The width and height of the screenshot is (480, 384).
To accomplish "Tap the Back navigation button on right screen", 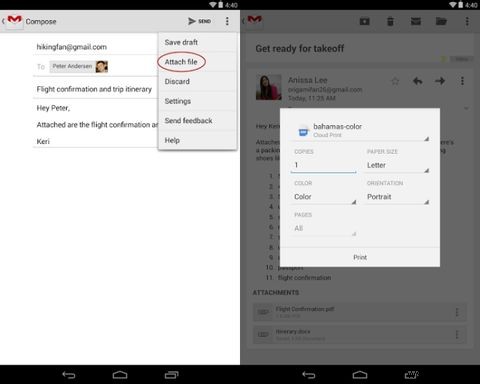I will 309,375.
